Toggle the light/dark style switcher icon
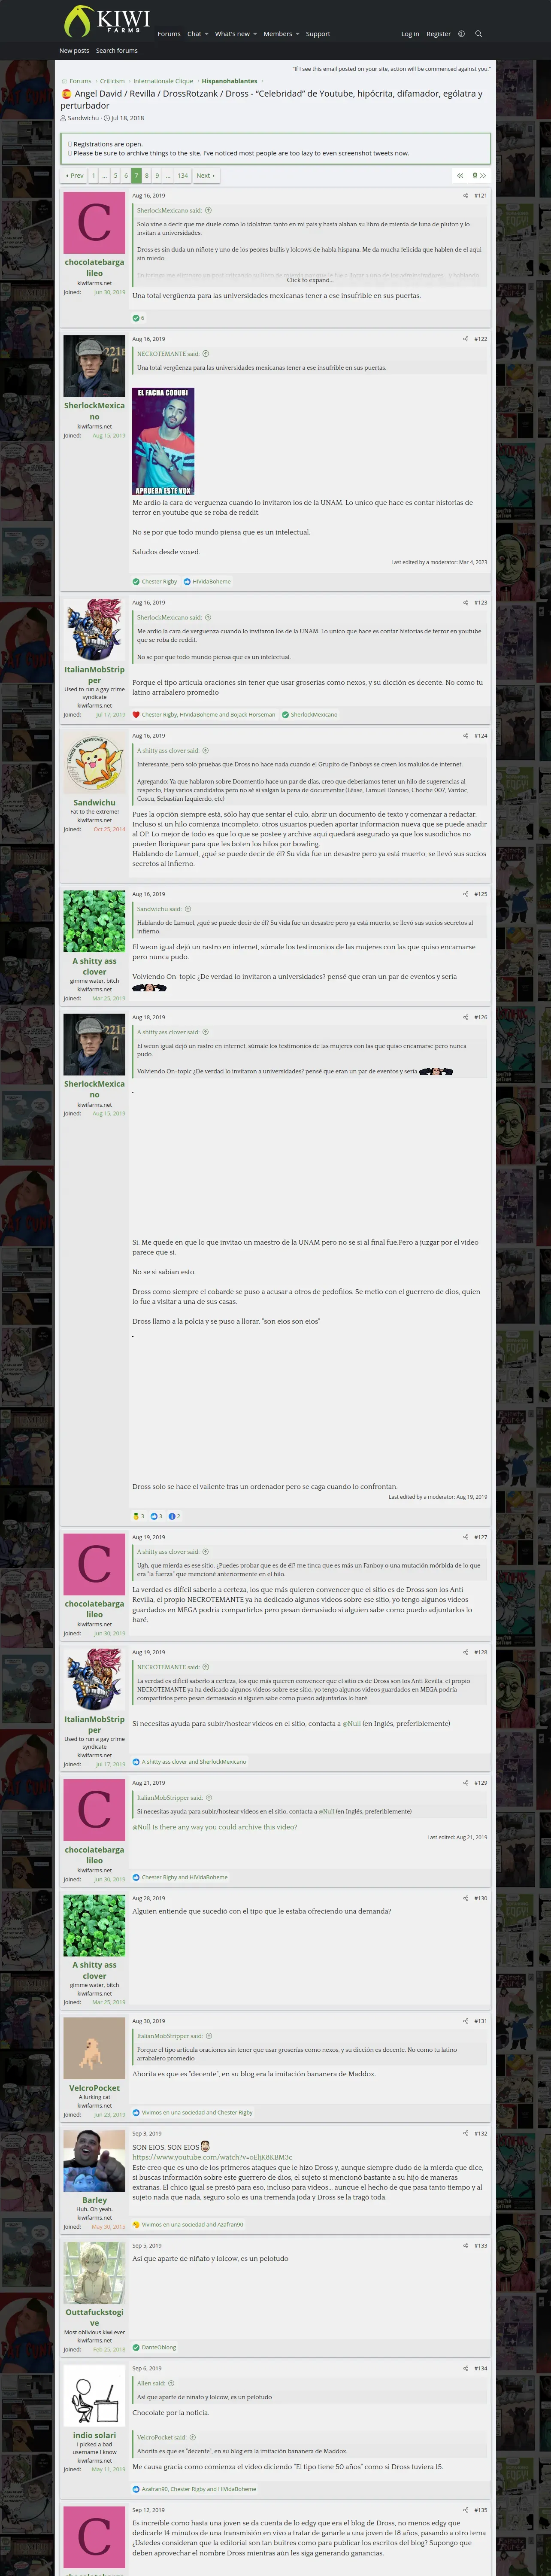 point(461,34)
